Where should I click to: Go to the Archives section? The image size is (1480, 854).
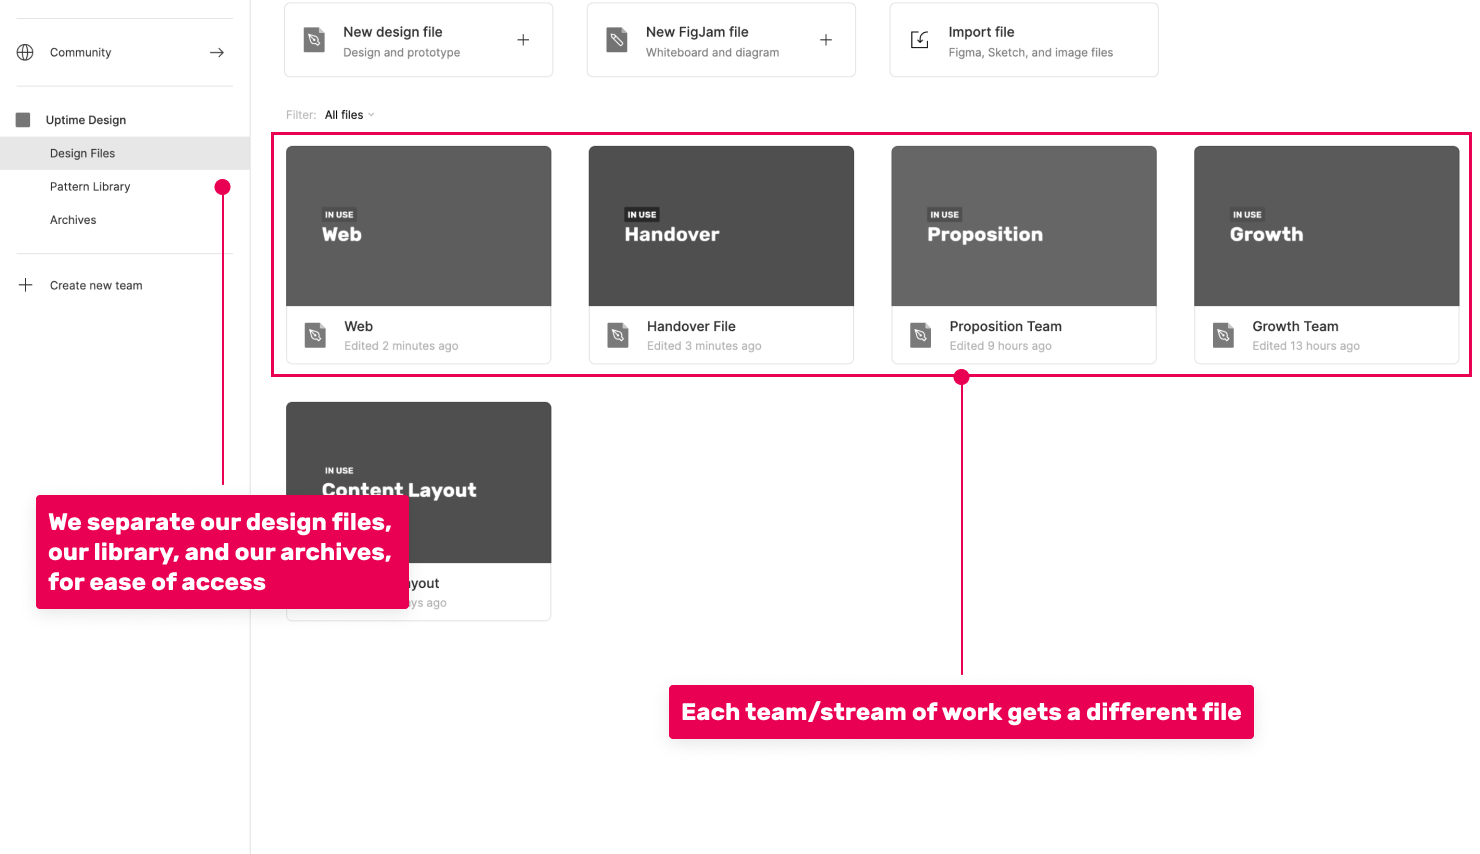(73, 220)
